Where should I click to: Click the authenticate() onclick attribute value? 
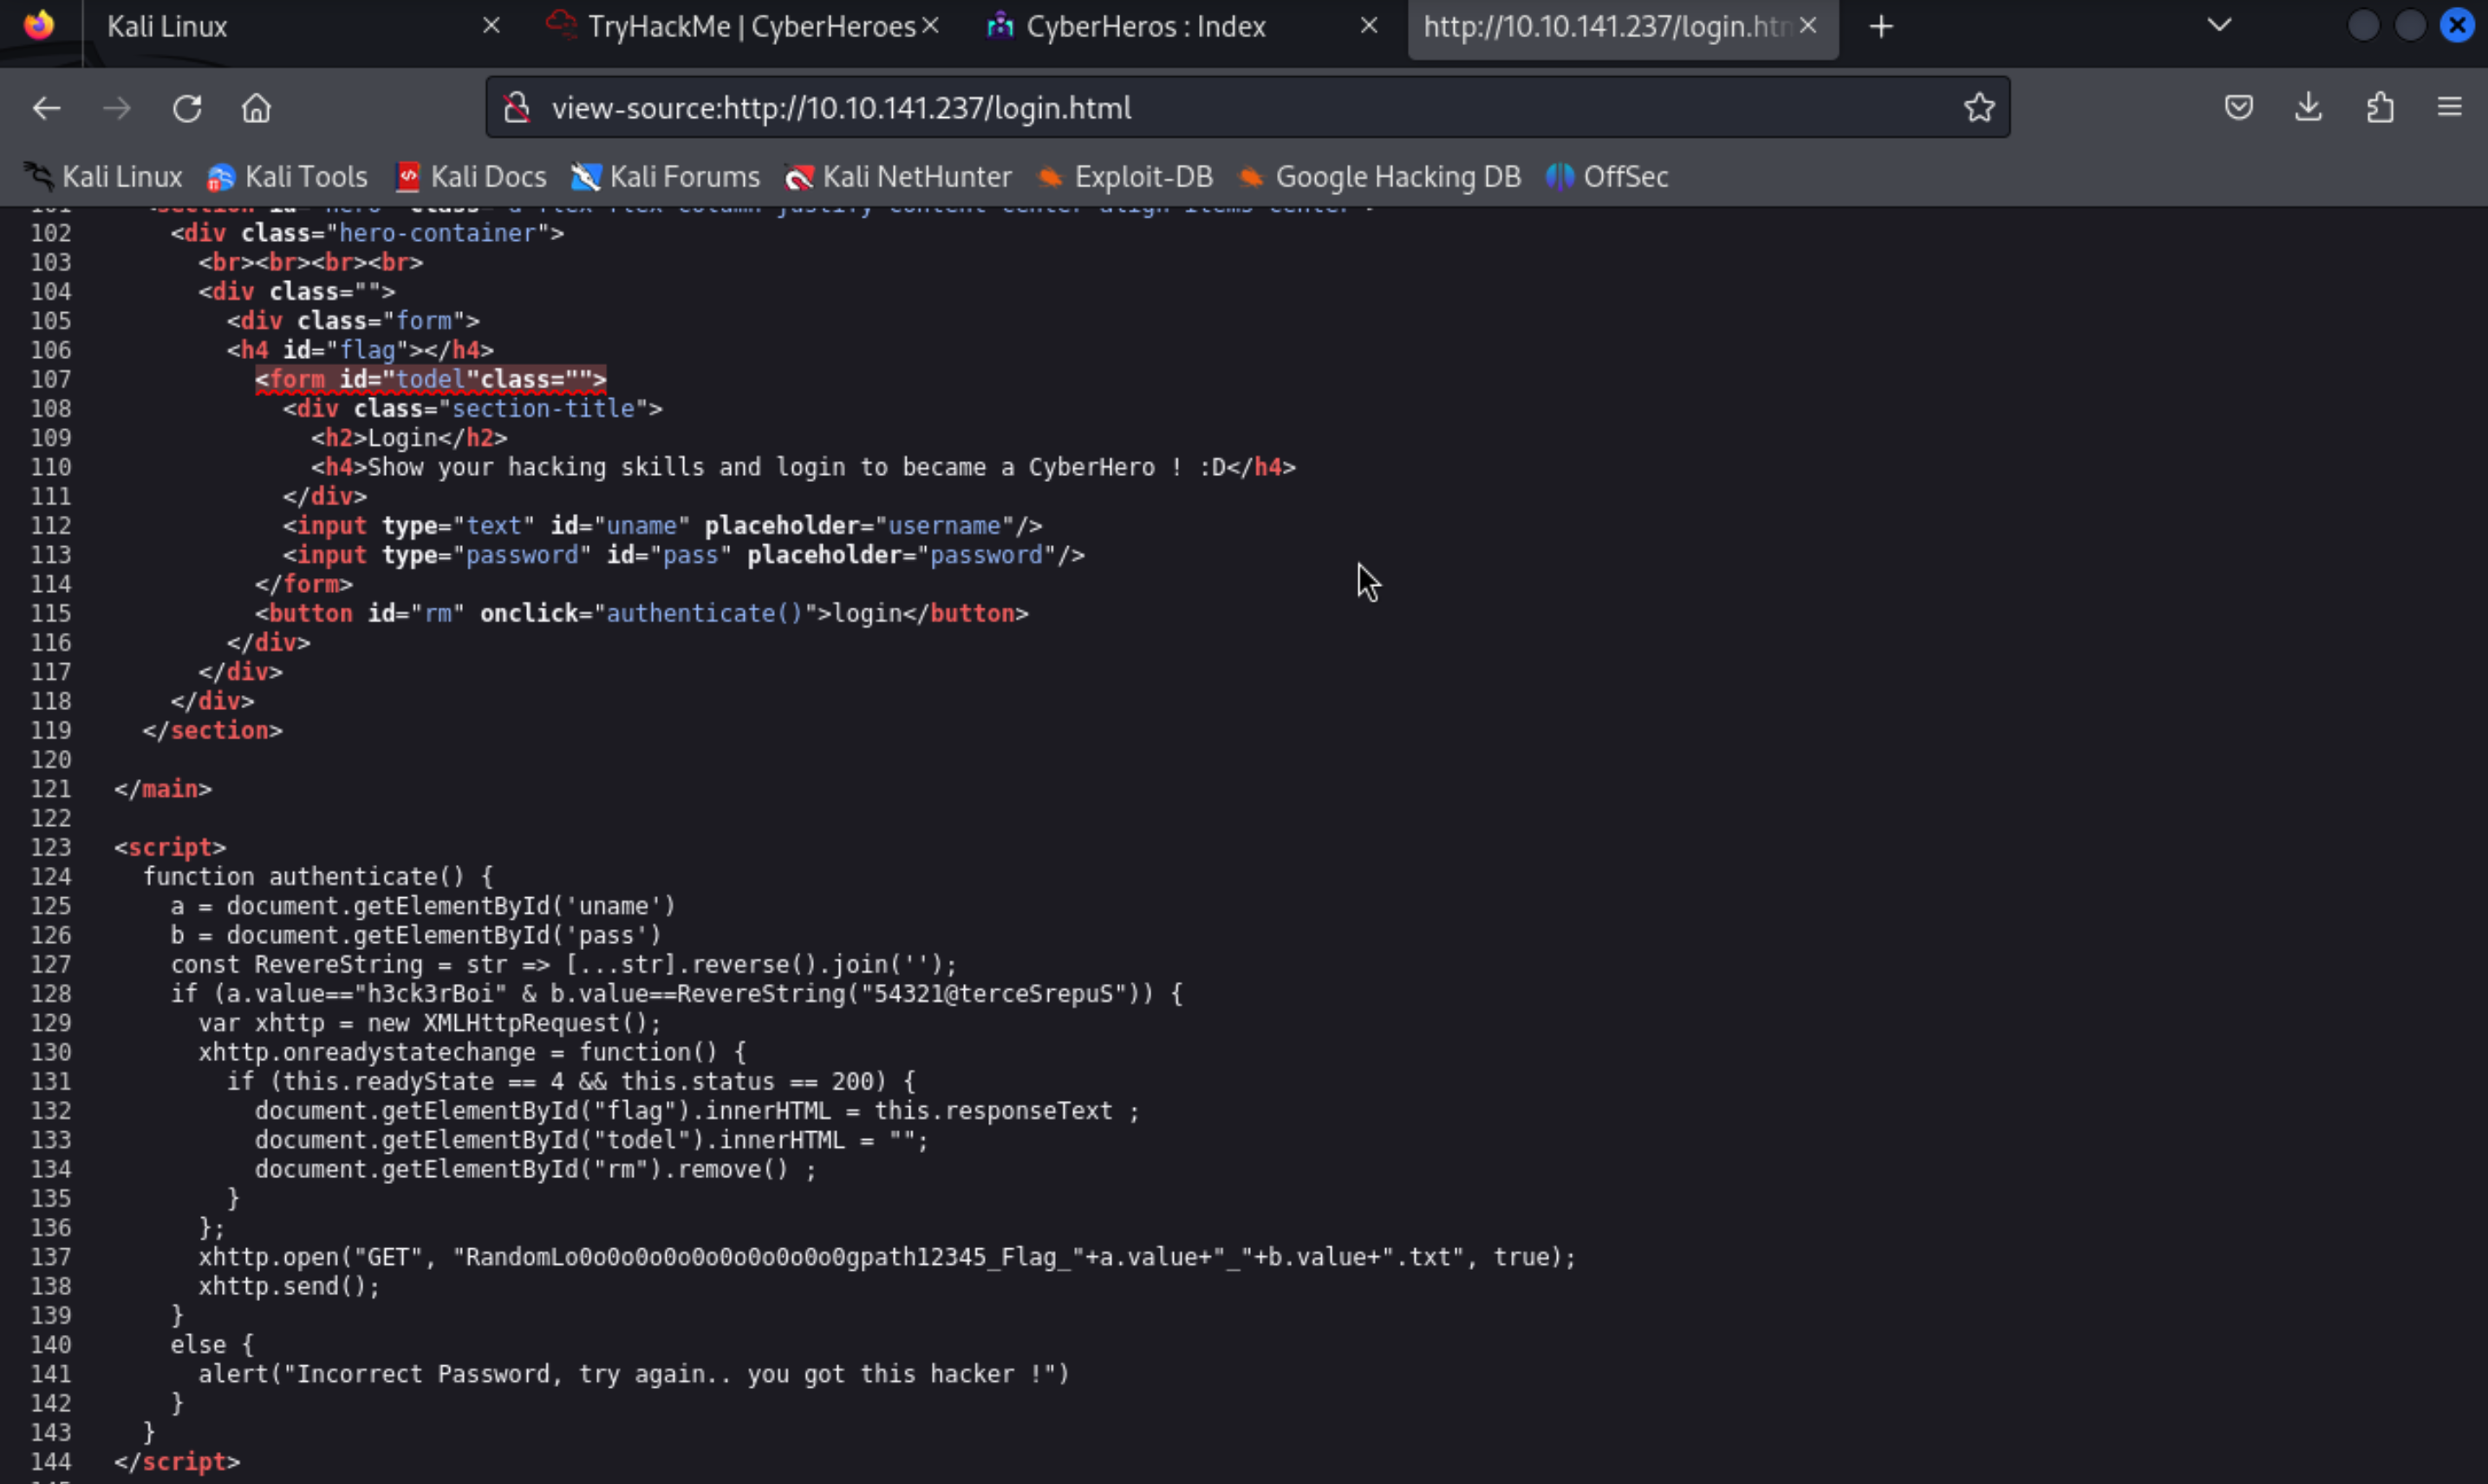click(705, 613)
